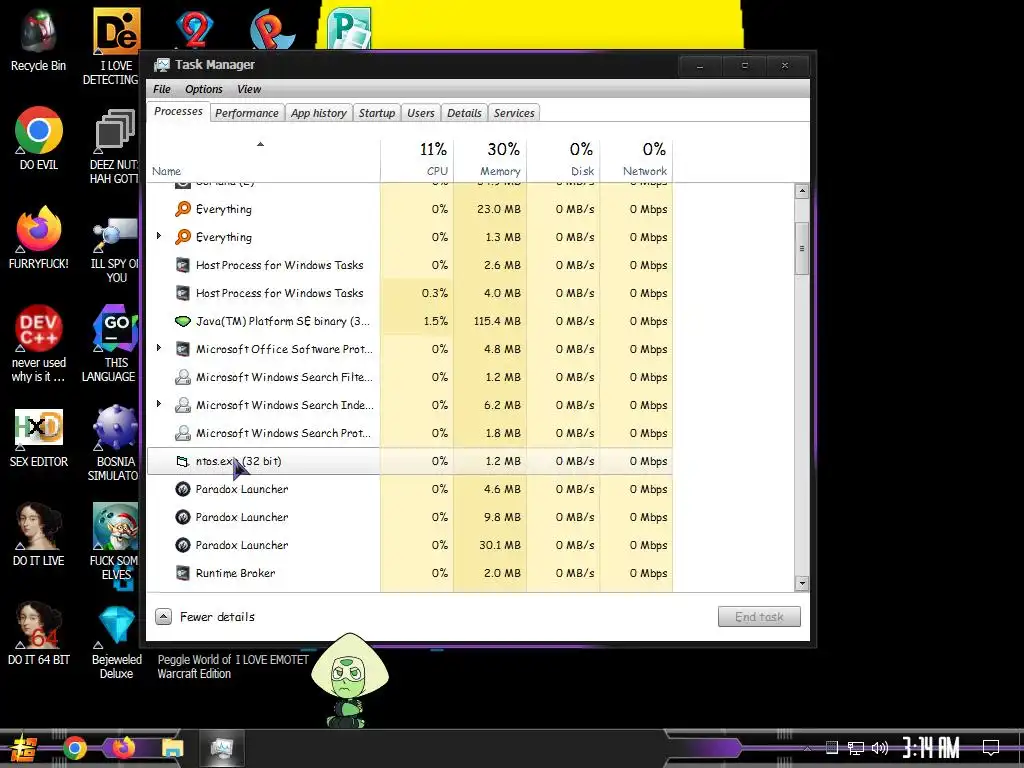The image size is (1024, 768).
Task: Click the Microsoft Windows Search Protocol icon
Action: (183, 433)
